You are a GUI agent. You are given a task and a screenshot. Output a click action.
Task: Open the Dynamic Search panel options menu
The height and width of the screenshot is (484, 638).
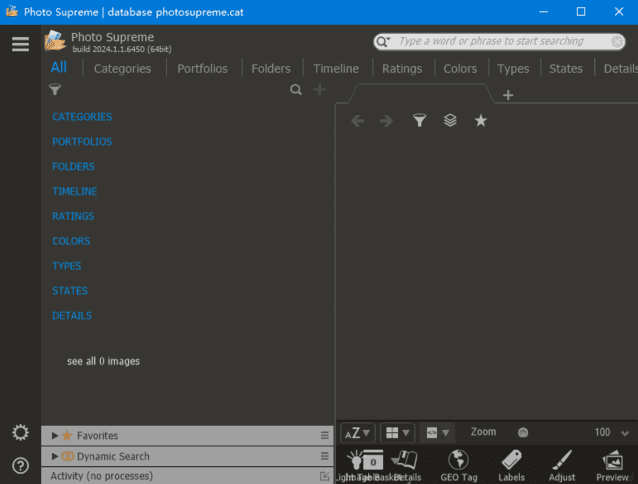(x=324, y=456)
